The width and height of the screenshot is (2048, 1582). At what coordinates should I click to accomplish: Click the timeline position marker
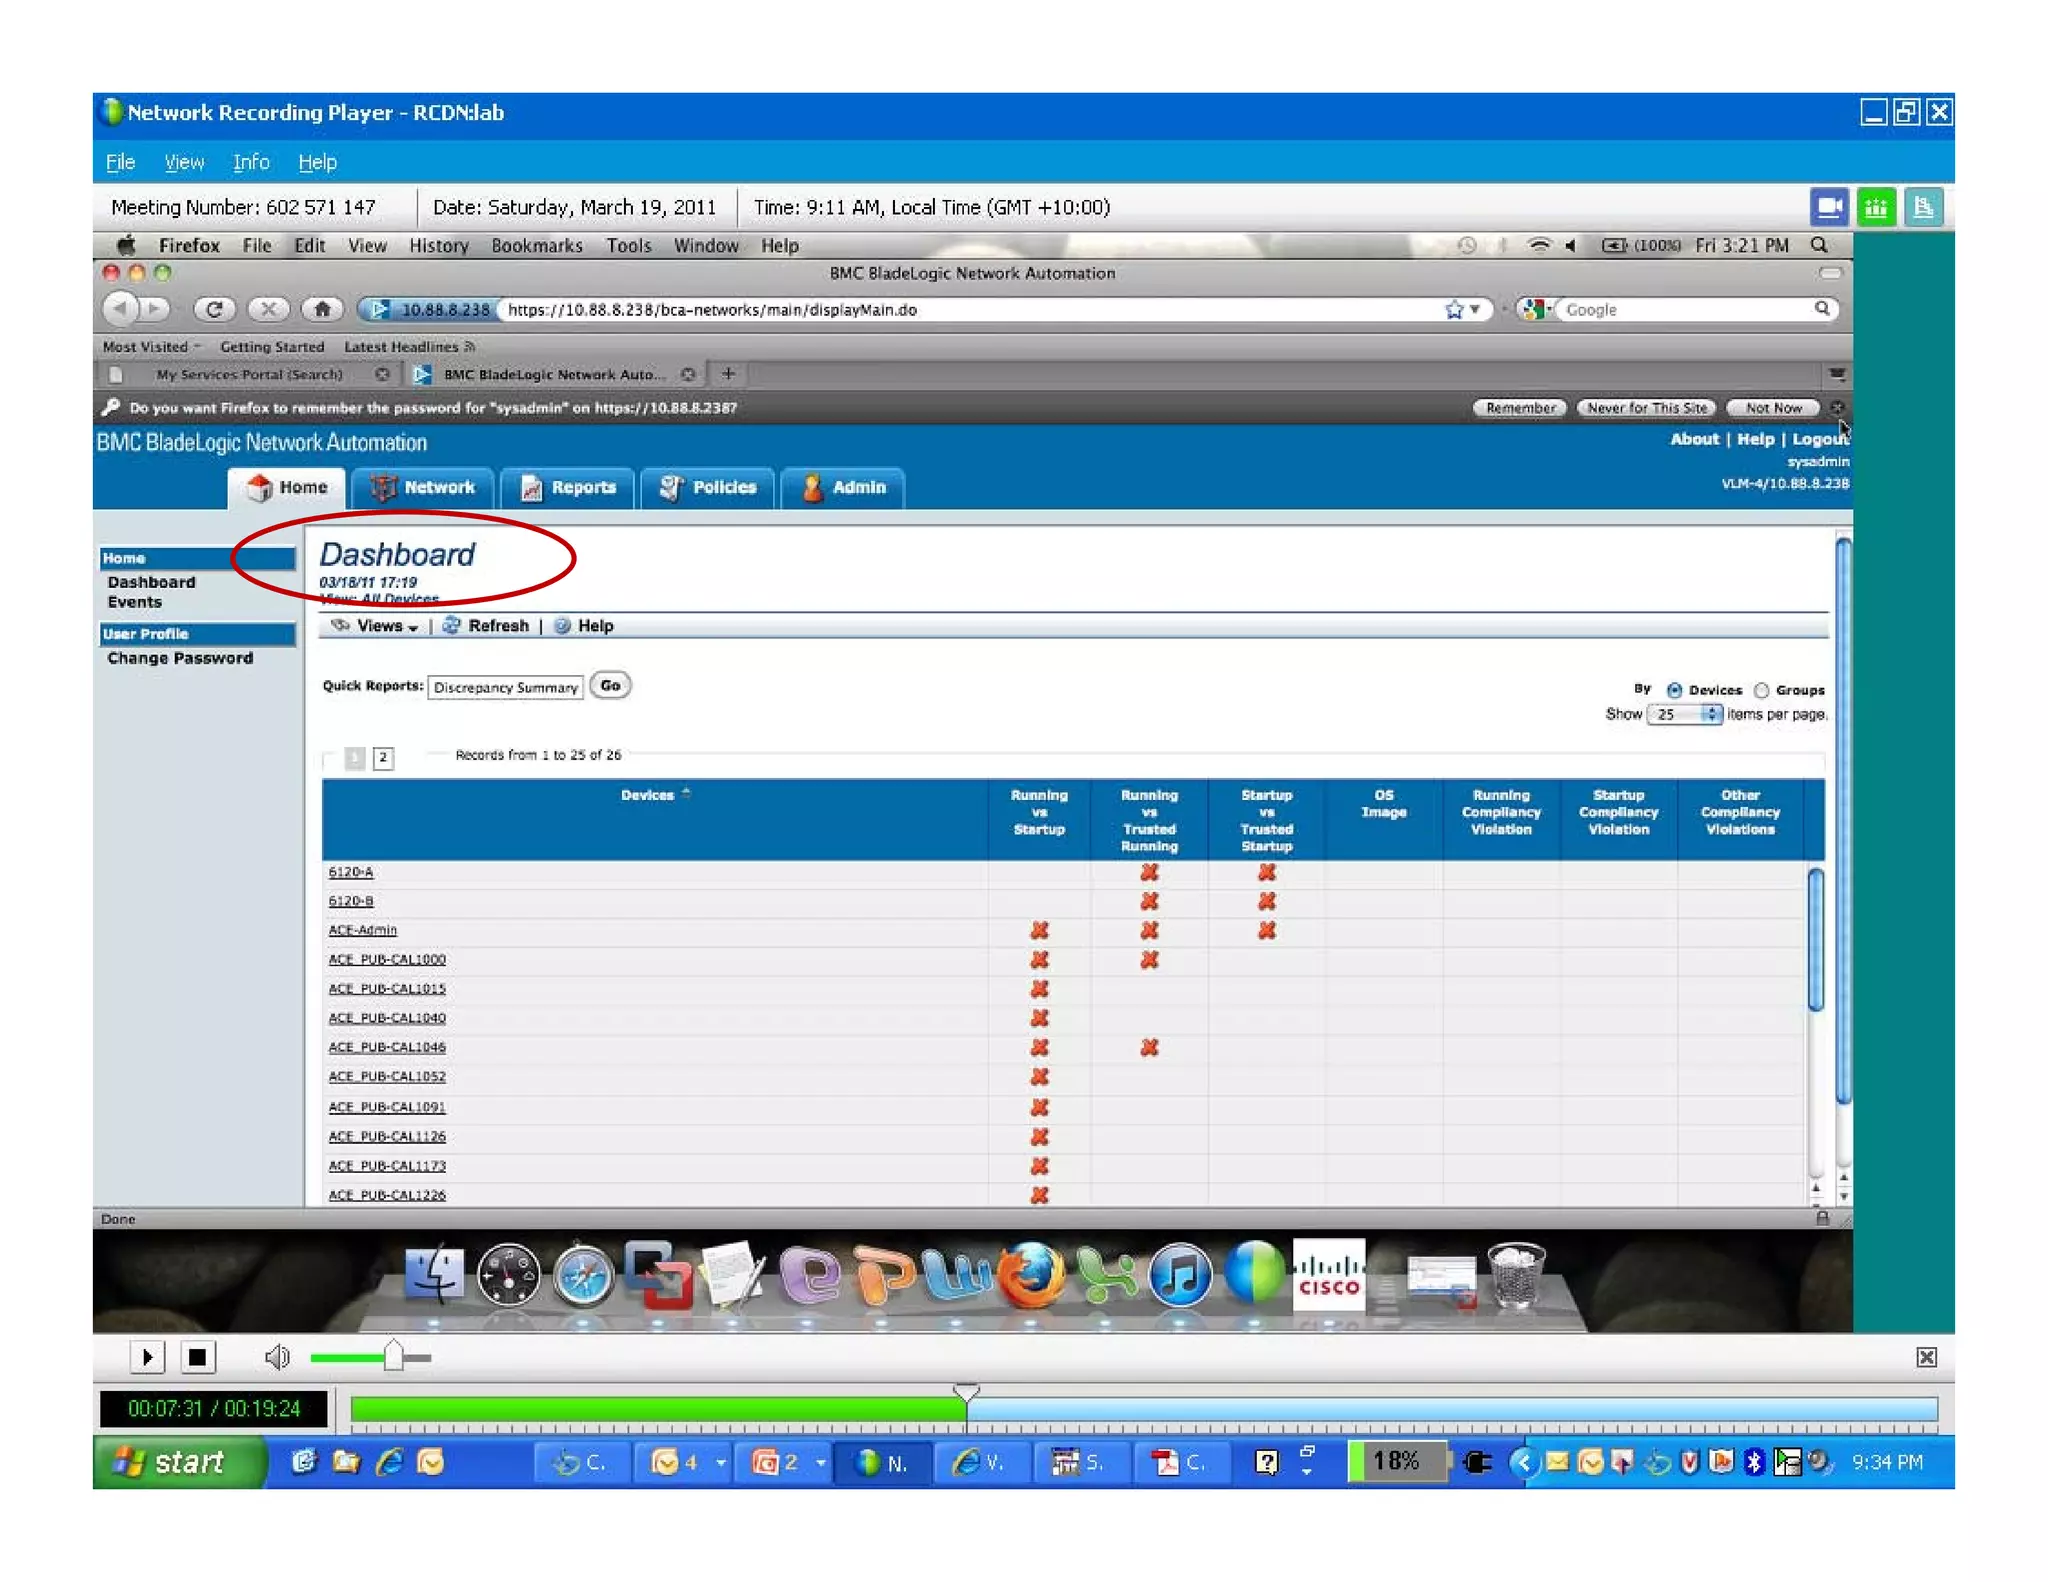[x=966, y=1391]
